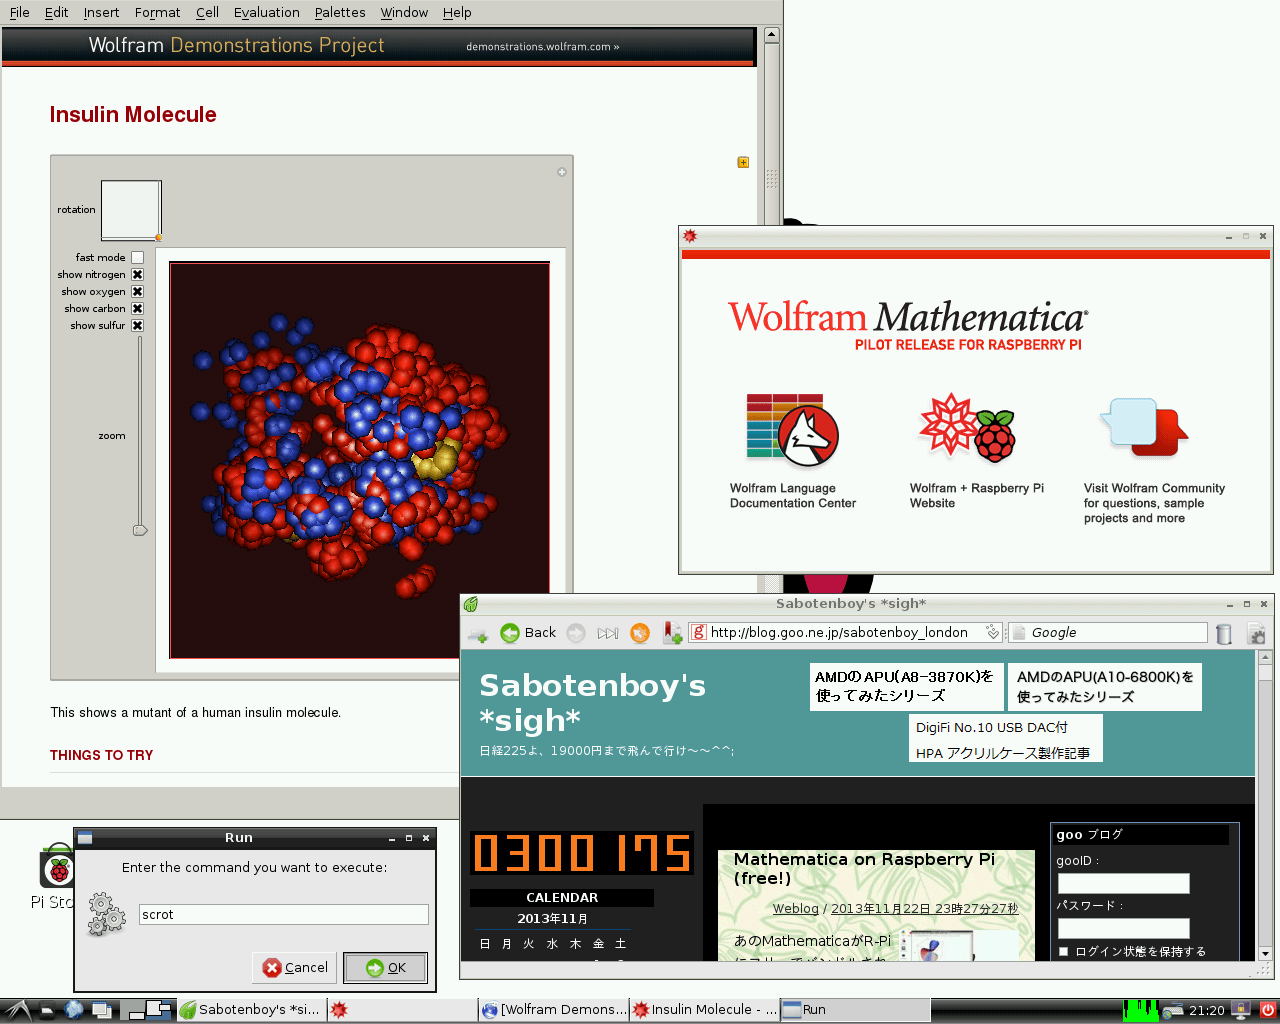1280x1024 pixels.
Task: Click the new tab icon in Midori toolbar
Action: coord(478,633)
